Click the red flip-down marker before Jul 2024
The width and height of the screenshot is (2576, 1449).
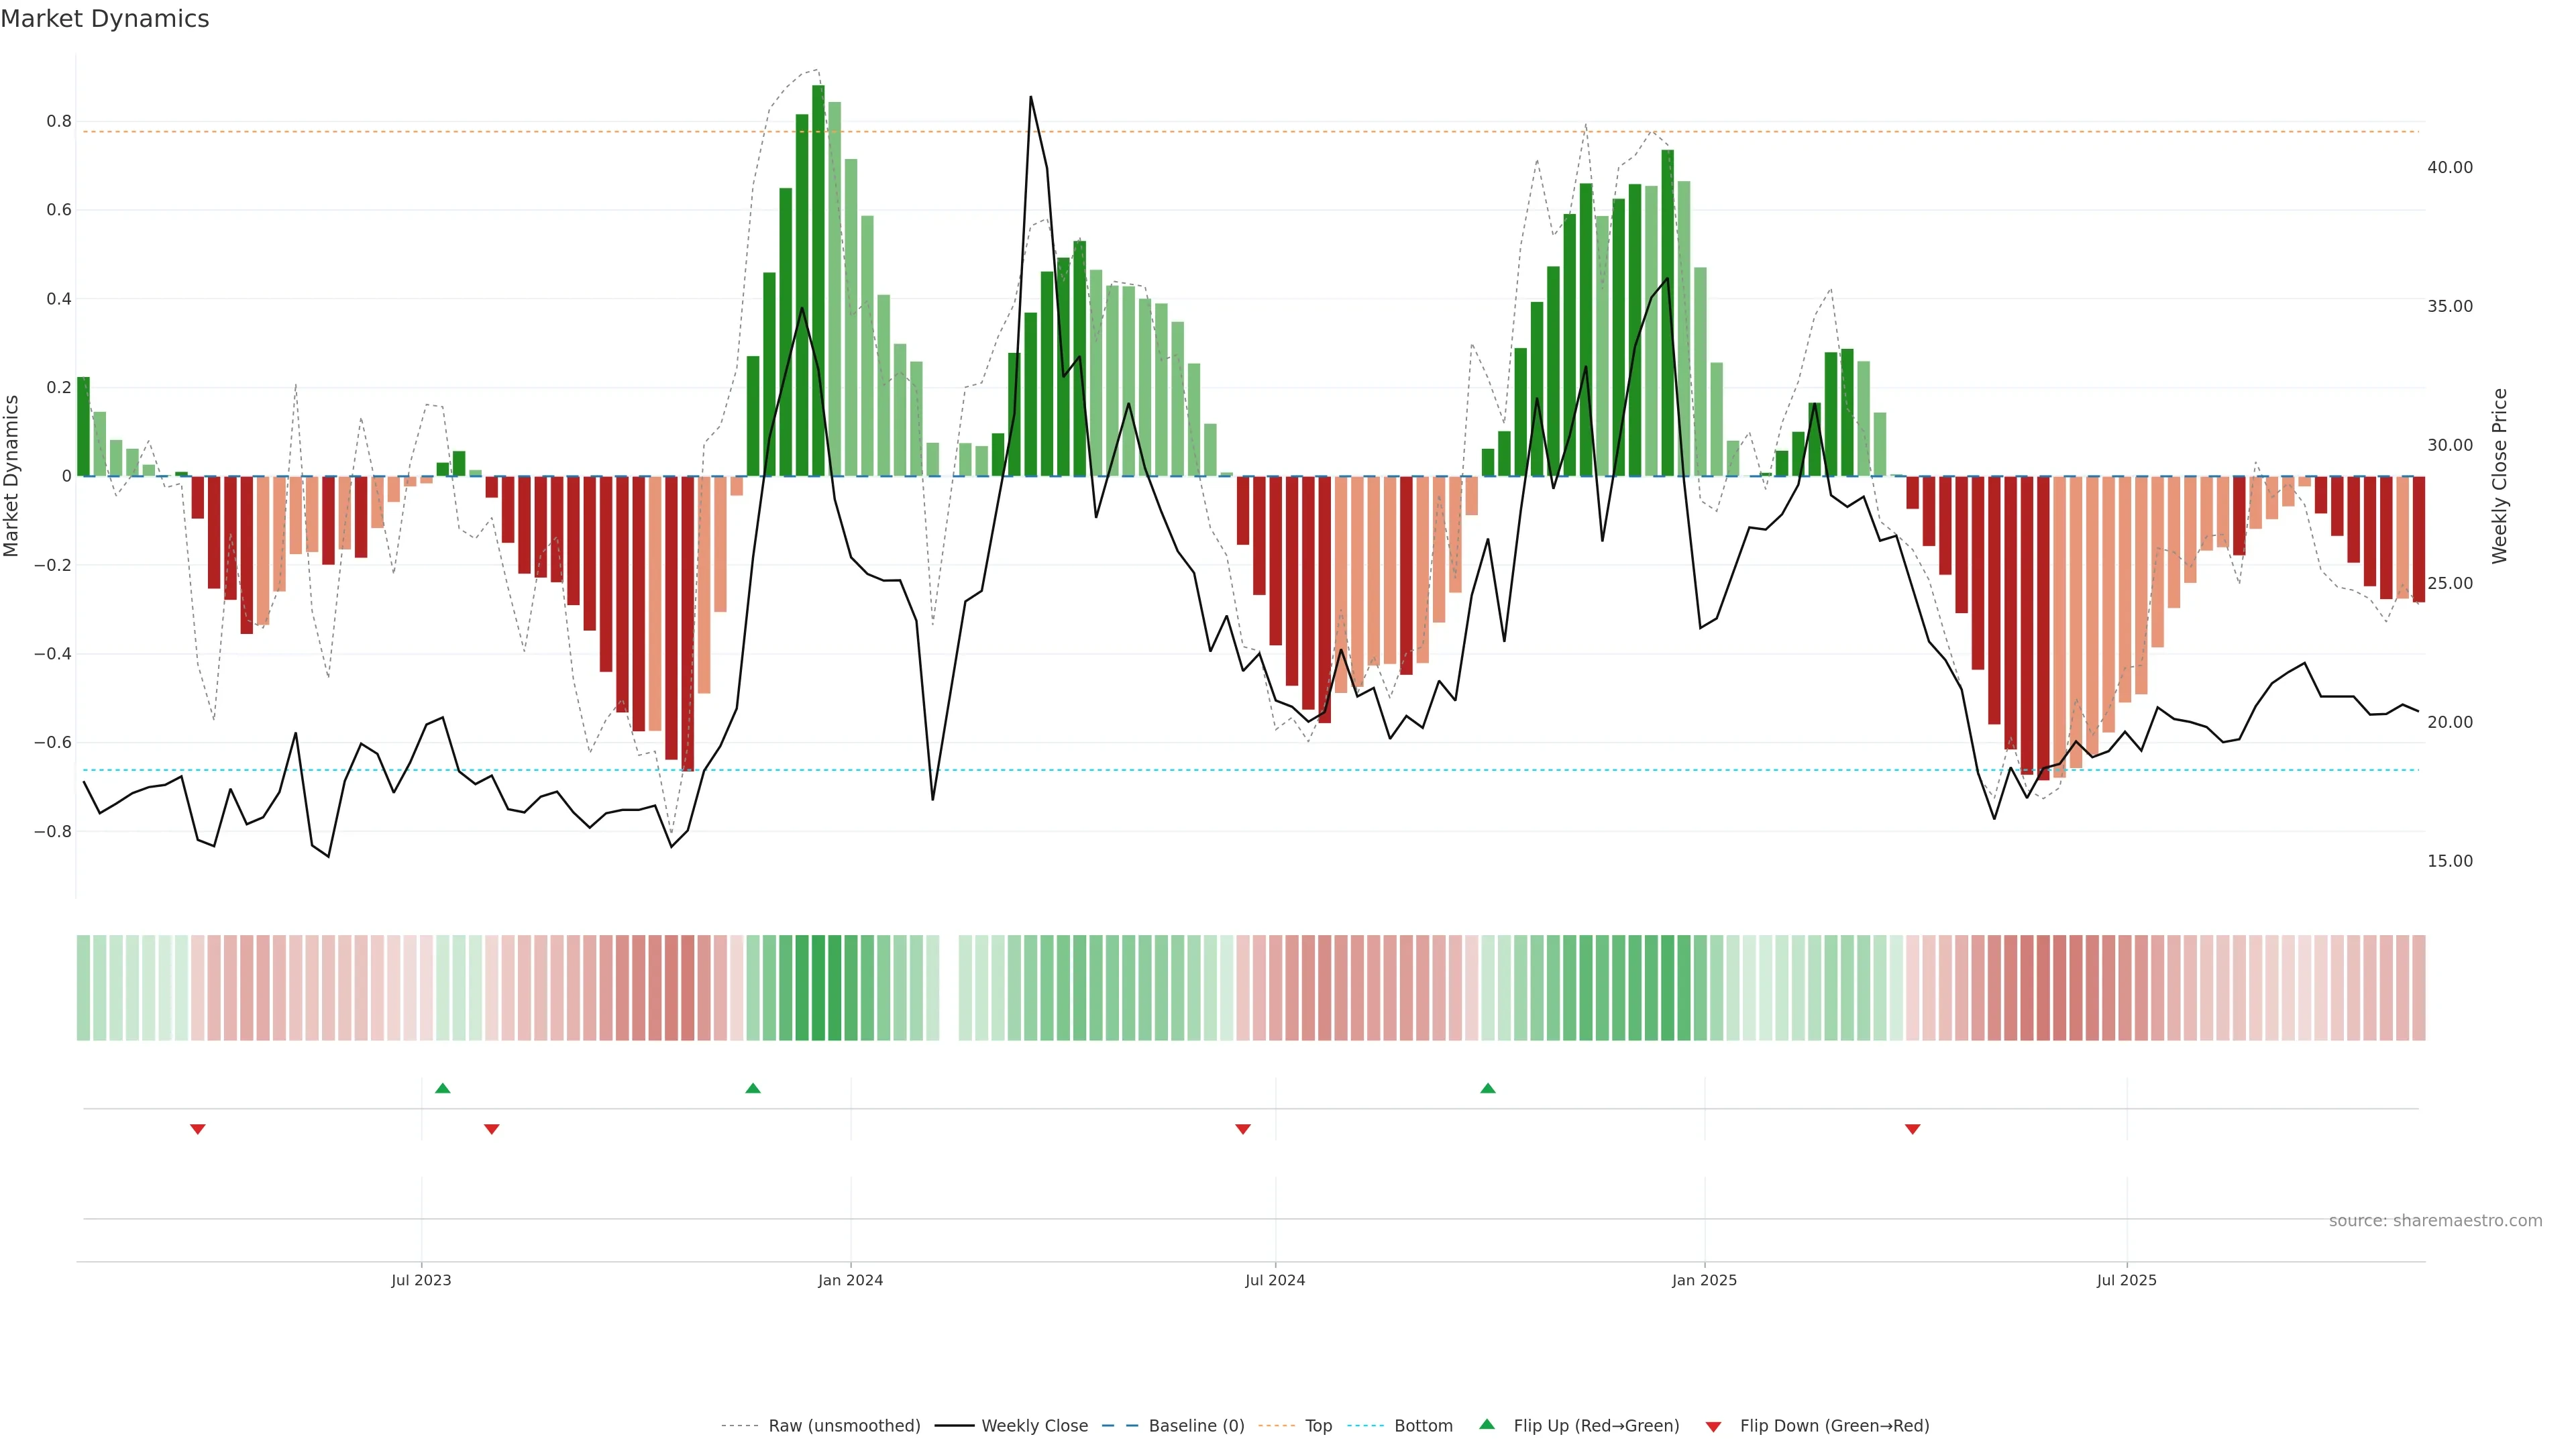pyautogui.click(x=1243, y=1129)
